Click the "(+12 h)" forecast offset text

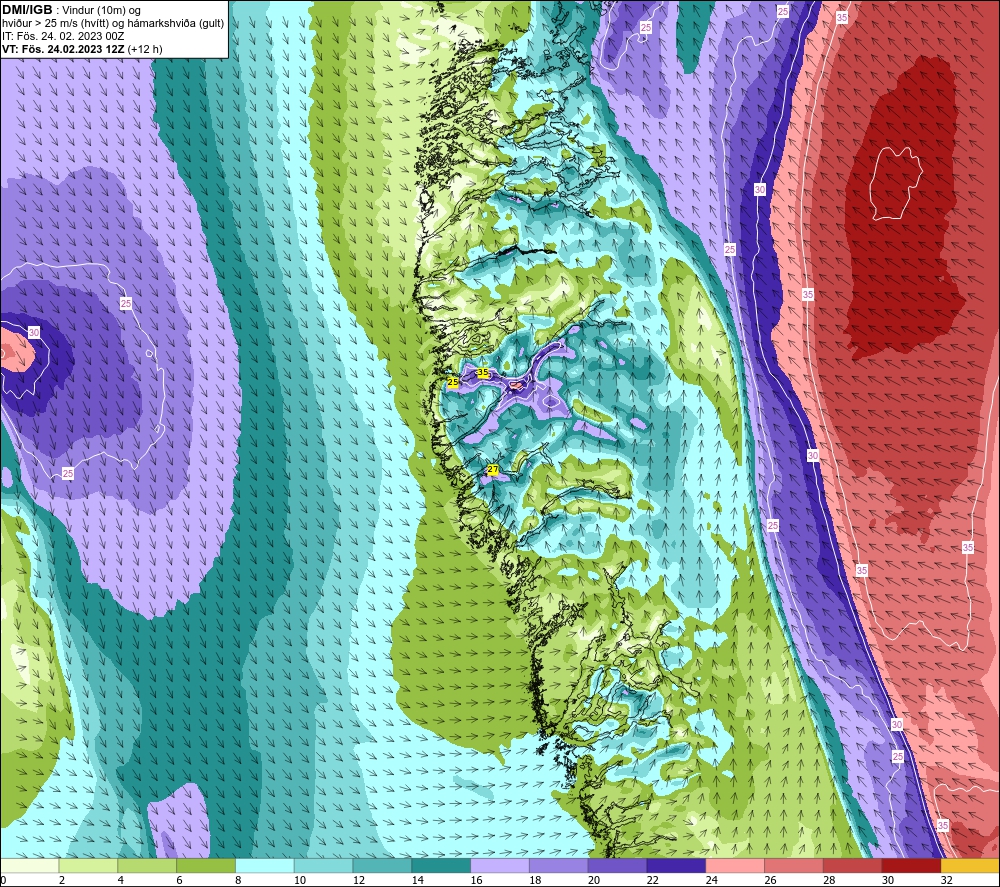point(145,49)
